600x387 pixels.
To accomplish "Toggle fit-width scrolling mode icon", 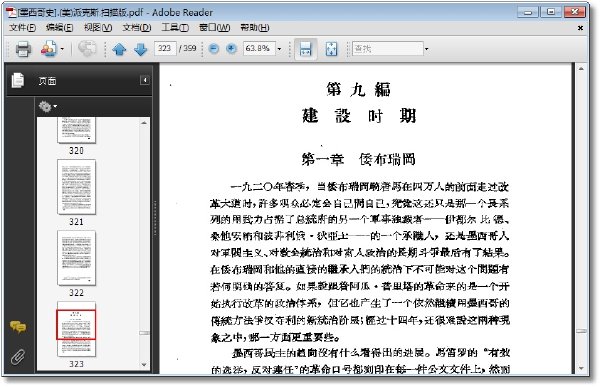I will (x=305, y=49).
